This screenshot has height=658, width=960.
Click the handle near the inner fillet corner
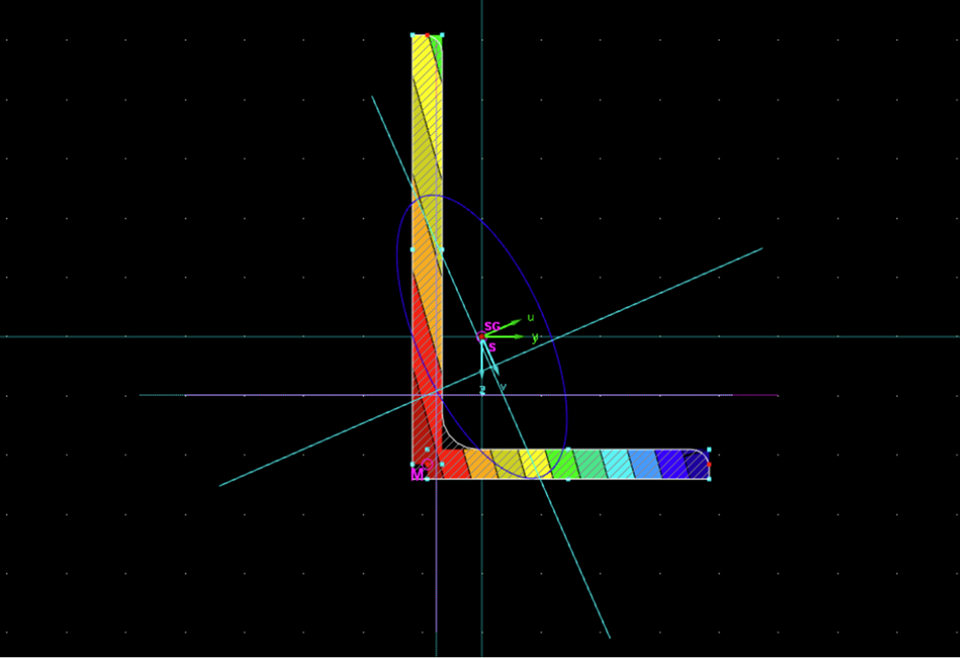point(441,463)
